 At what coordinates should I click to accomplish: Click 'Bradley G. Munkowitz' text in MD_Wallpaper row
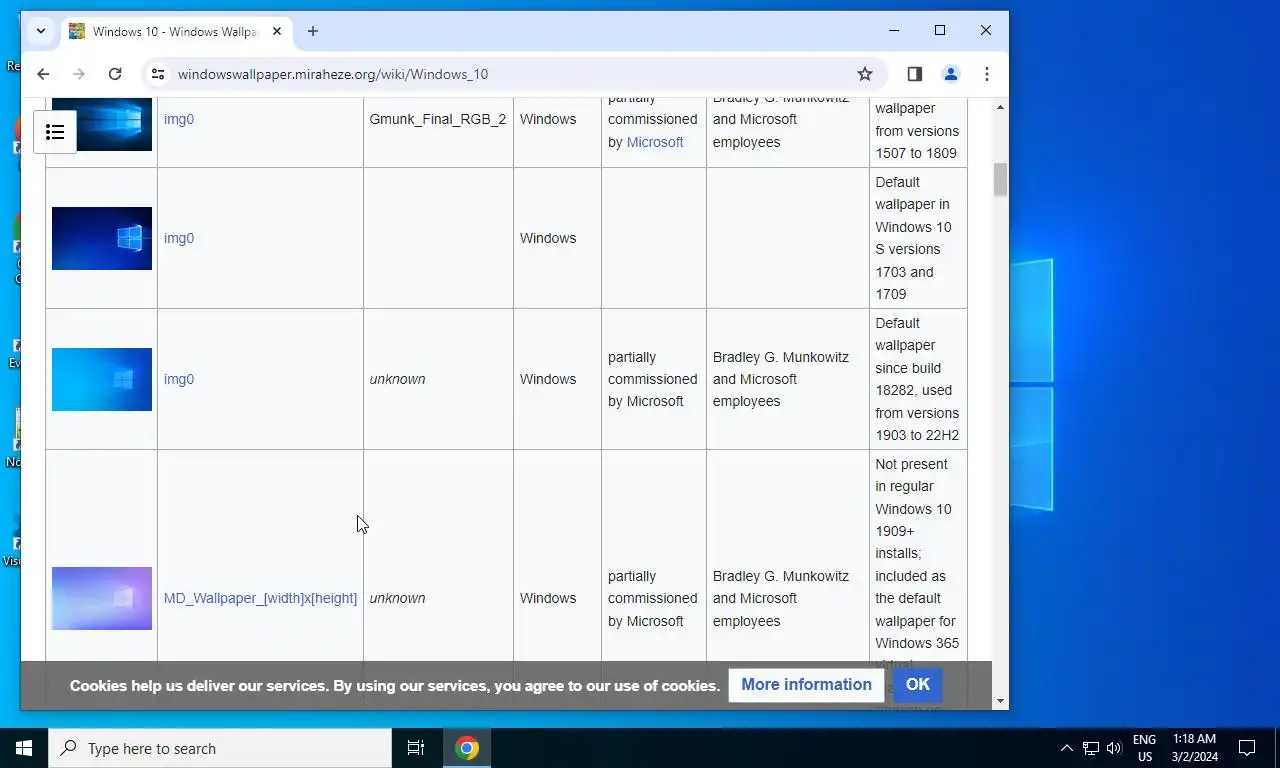coord(781,576)
